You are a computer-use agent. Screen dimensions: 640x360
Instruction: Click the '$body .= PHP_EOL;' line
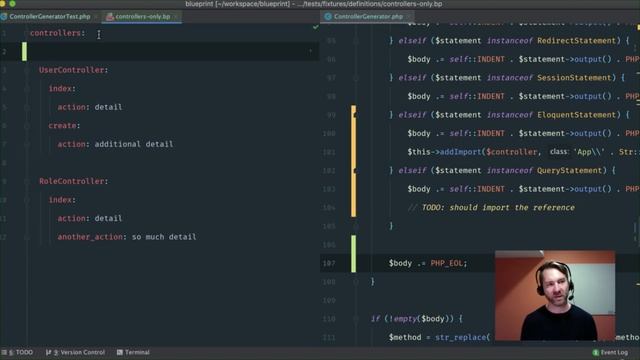(428, 263)
